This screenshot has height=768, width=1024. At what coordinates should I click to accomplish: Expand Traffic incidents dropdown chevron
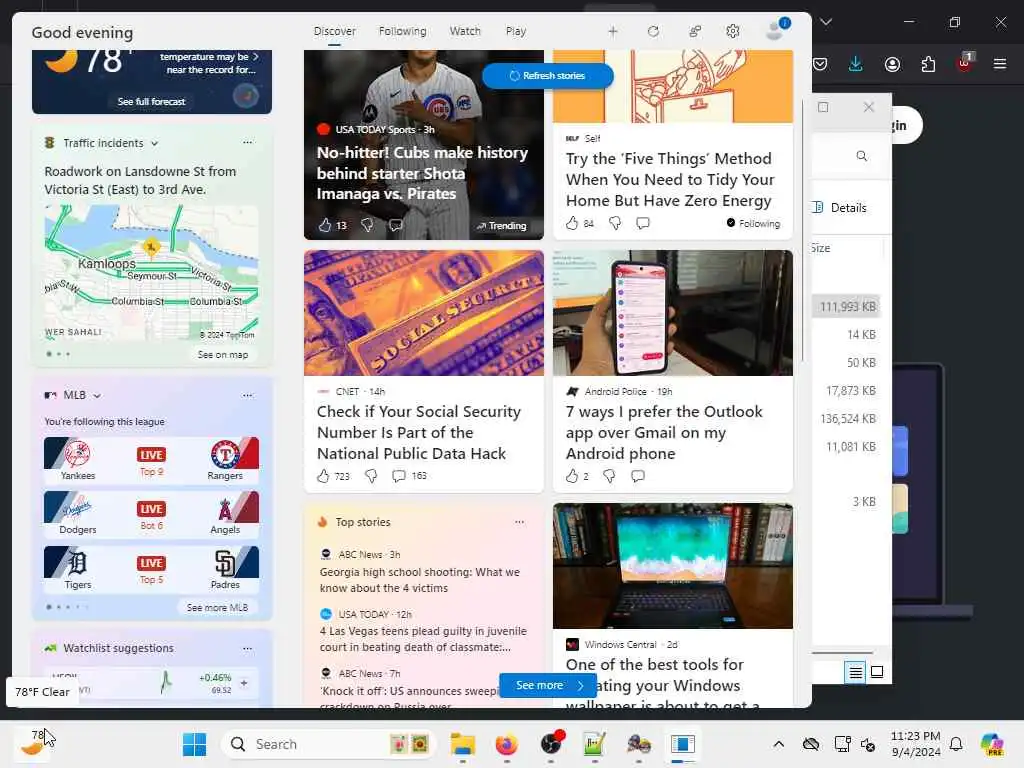coord(155,144)
